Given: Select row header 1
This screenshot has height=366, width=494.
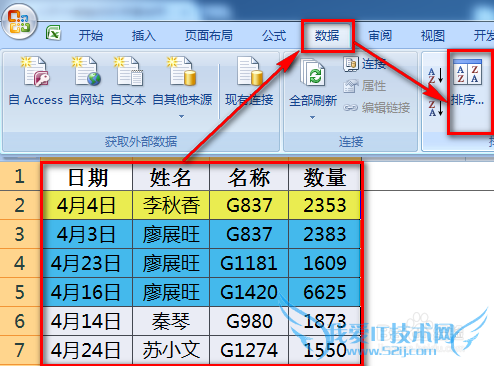Looking at the screenshot, I should coord(20,176).
